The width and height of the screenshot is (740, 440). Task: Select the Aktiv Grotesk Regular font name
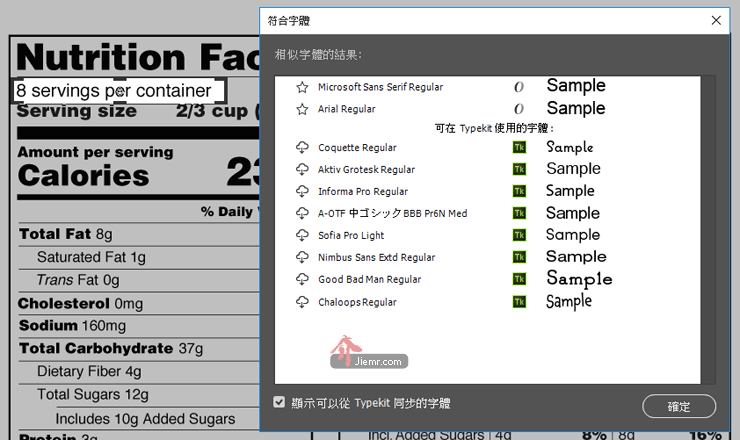[366, 169]
